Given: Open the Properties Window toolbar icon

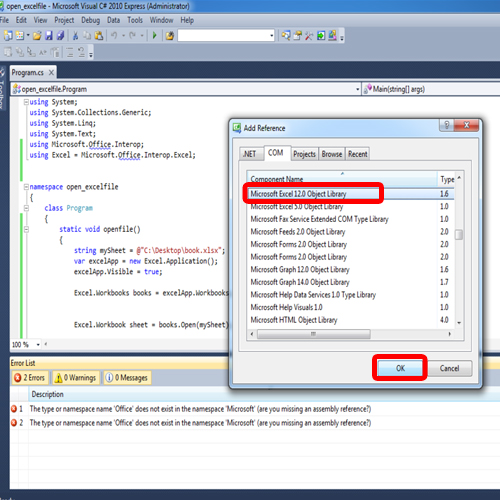Looking at the screenshot, I should click(297, 35).
